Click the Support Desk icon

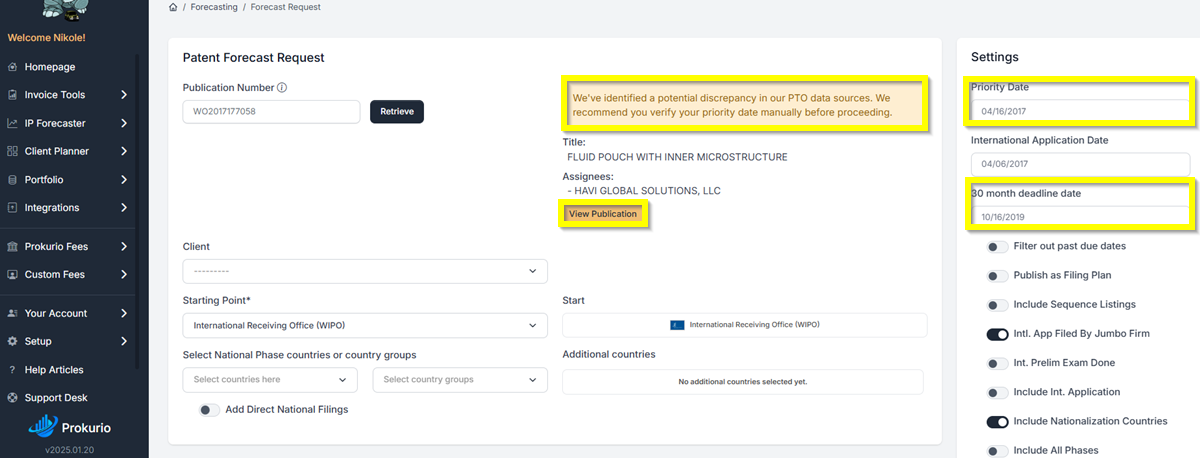click(x=12, y=398)
